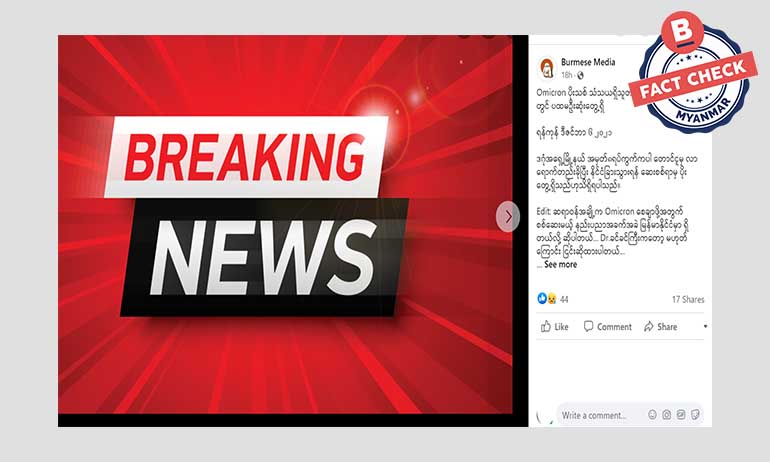Screen dimensions: 770x462
Task: Click the Like thumbs-up icon
Action: pyautogui.click(x=546, y=326)
